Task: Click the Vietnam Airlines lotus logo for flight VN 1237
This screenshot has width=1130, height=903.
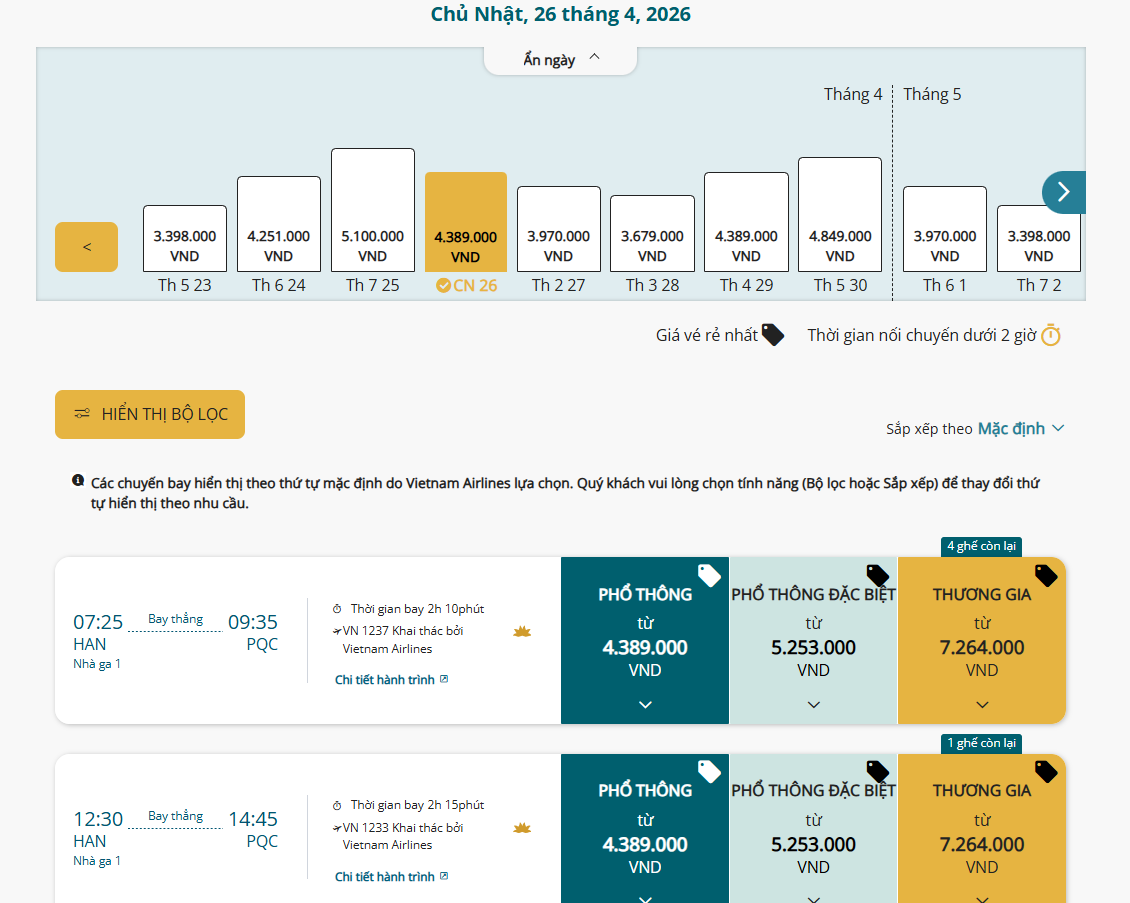Action: coord(522,632)
